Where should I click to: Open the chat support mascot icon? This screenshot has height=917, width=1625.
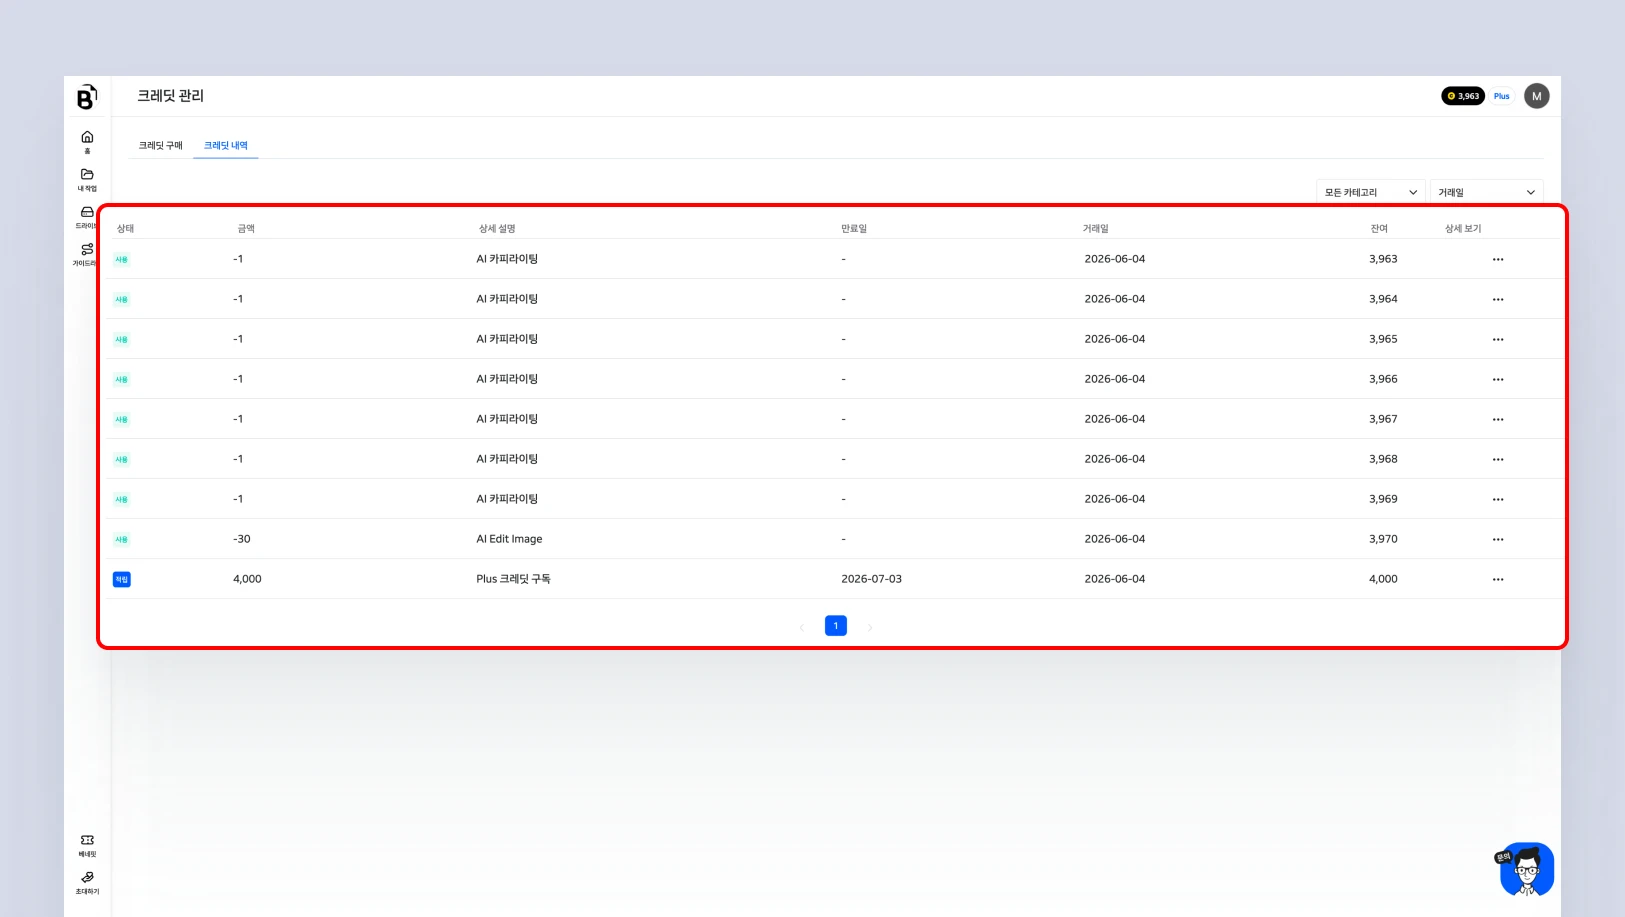pyautogui.click(x=1526, y=869)
